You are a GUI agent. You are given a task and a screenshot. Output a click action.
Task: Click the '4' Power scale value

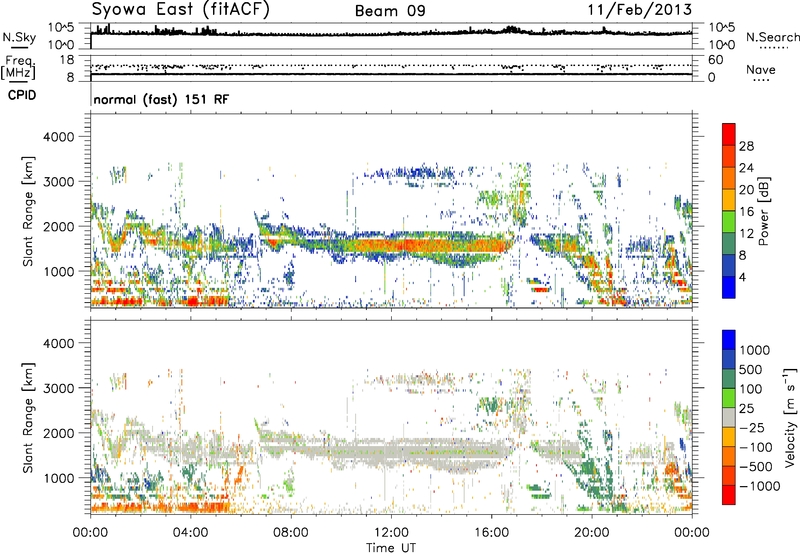pyautogui.click(x=743, y=277)
